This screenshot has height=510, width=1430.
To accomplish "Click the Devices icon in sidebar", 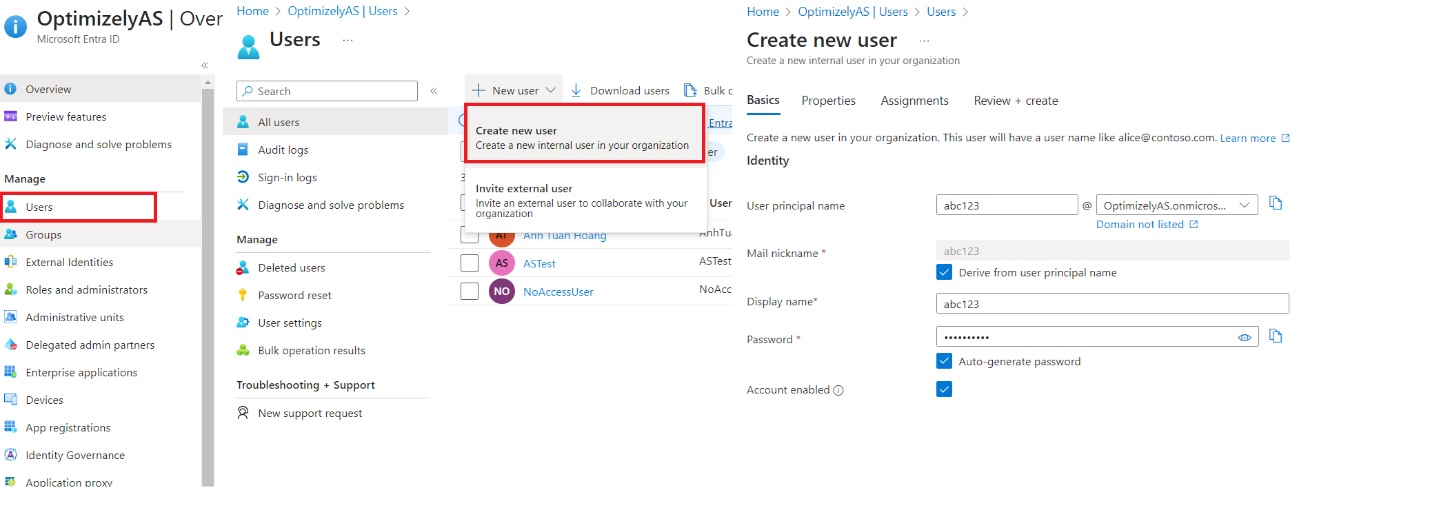I will pos(11,400).
